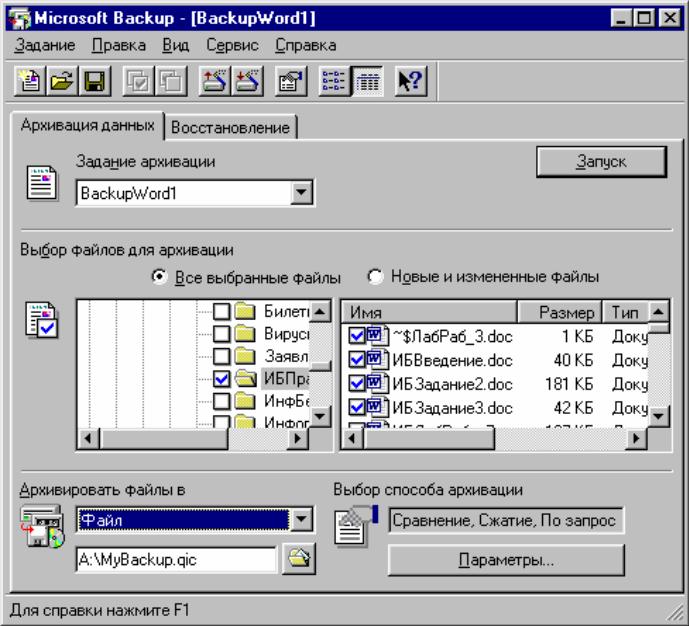Uncheck the ИБЗадание3.doc file checkbox
Image resolution: width=689 pixels, height=626 pixels.
point(356,407)
